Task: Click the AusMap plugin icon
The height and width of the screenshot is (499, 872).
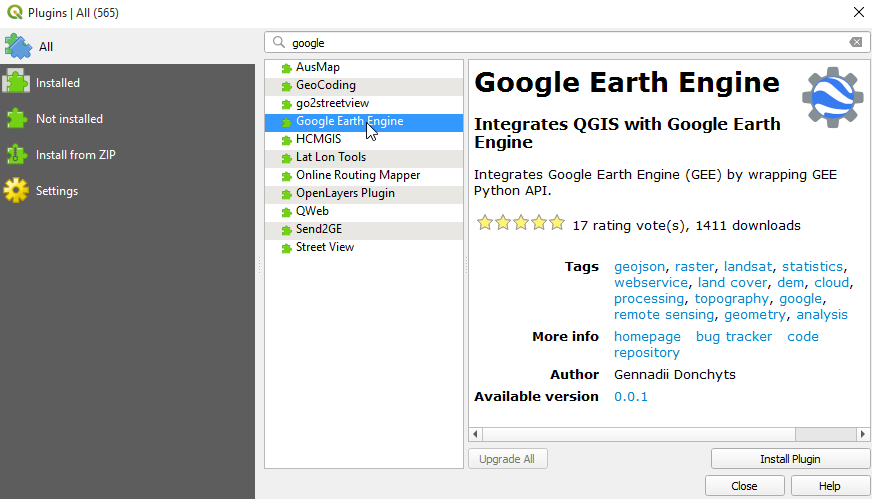Action: click(286, 68)
